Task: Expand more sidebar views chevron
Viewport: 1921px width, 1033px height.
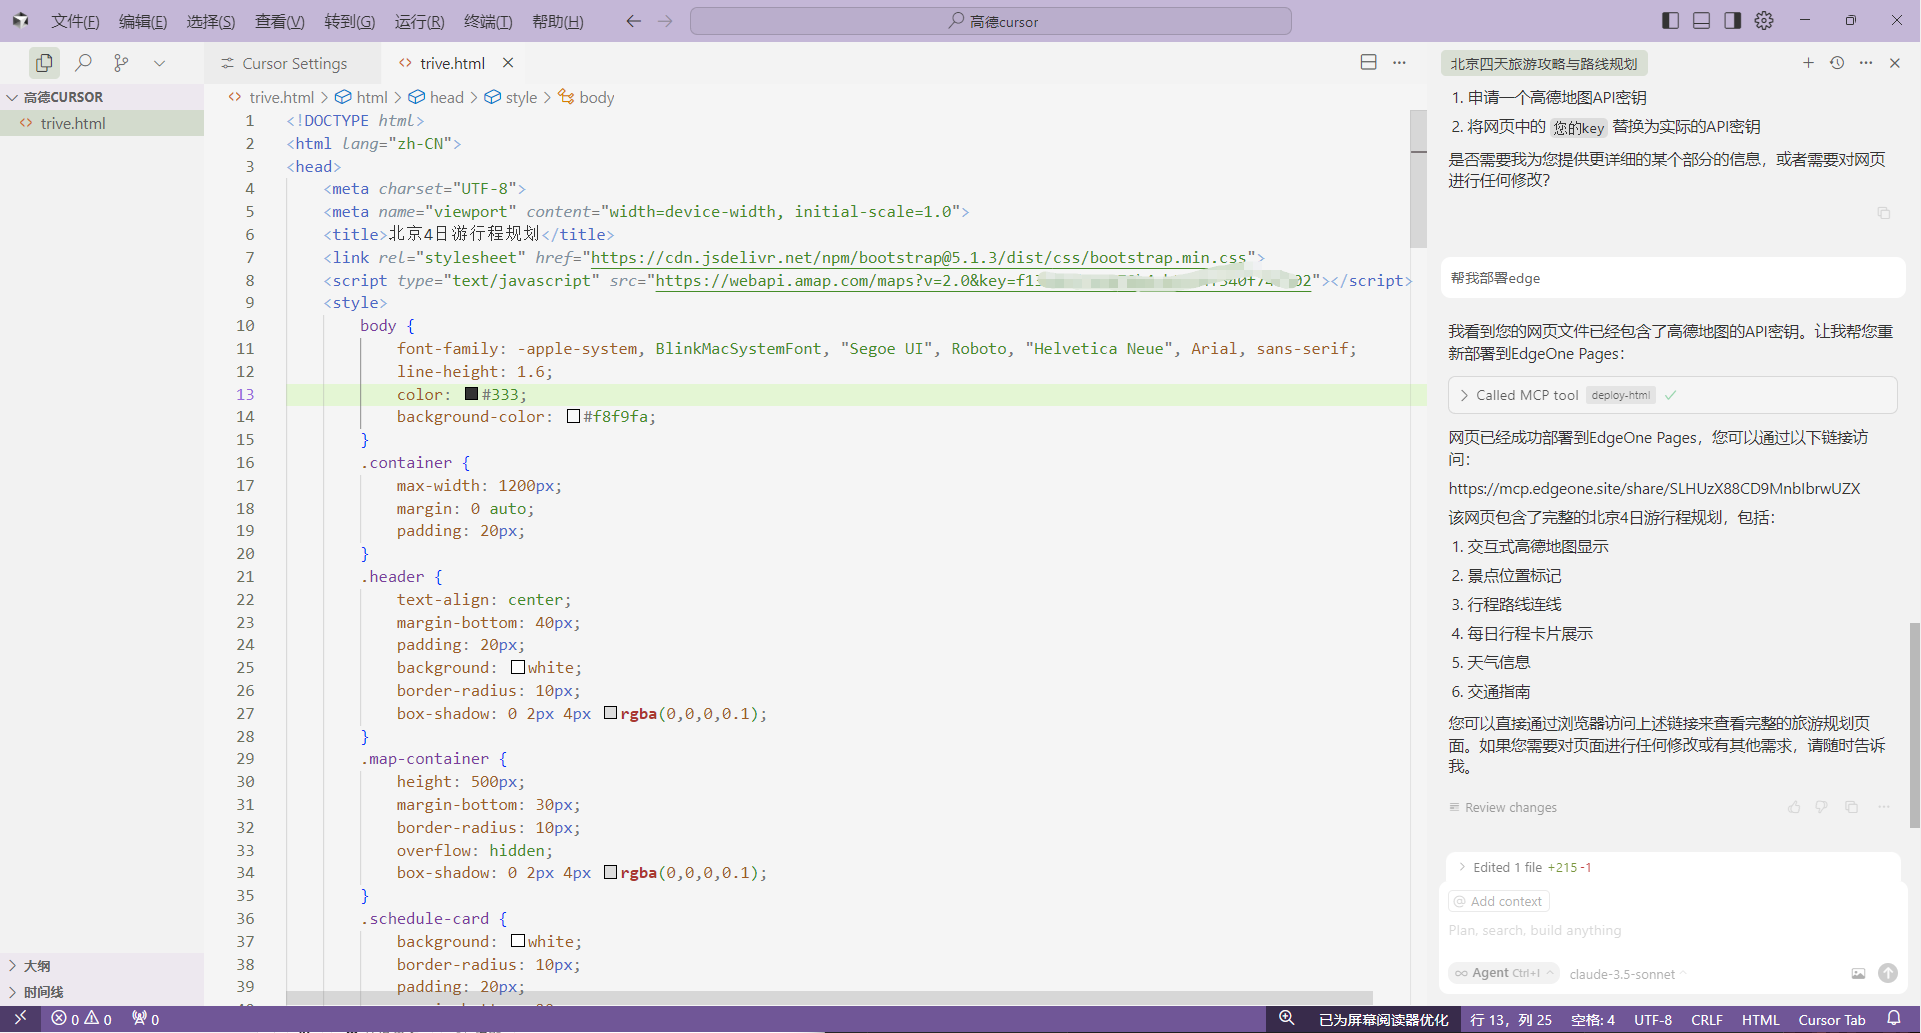Action: pyautogui.click(x=159, y=63)
